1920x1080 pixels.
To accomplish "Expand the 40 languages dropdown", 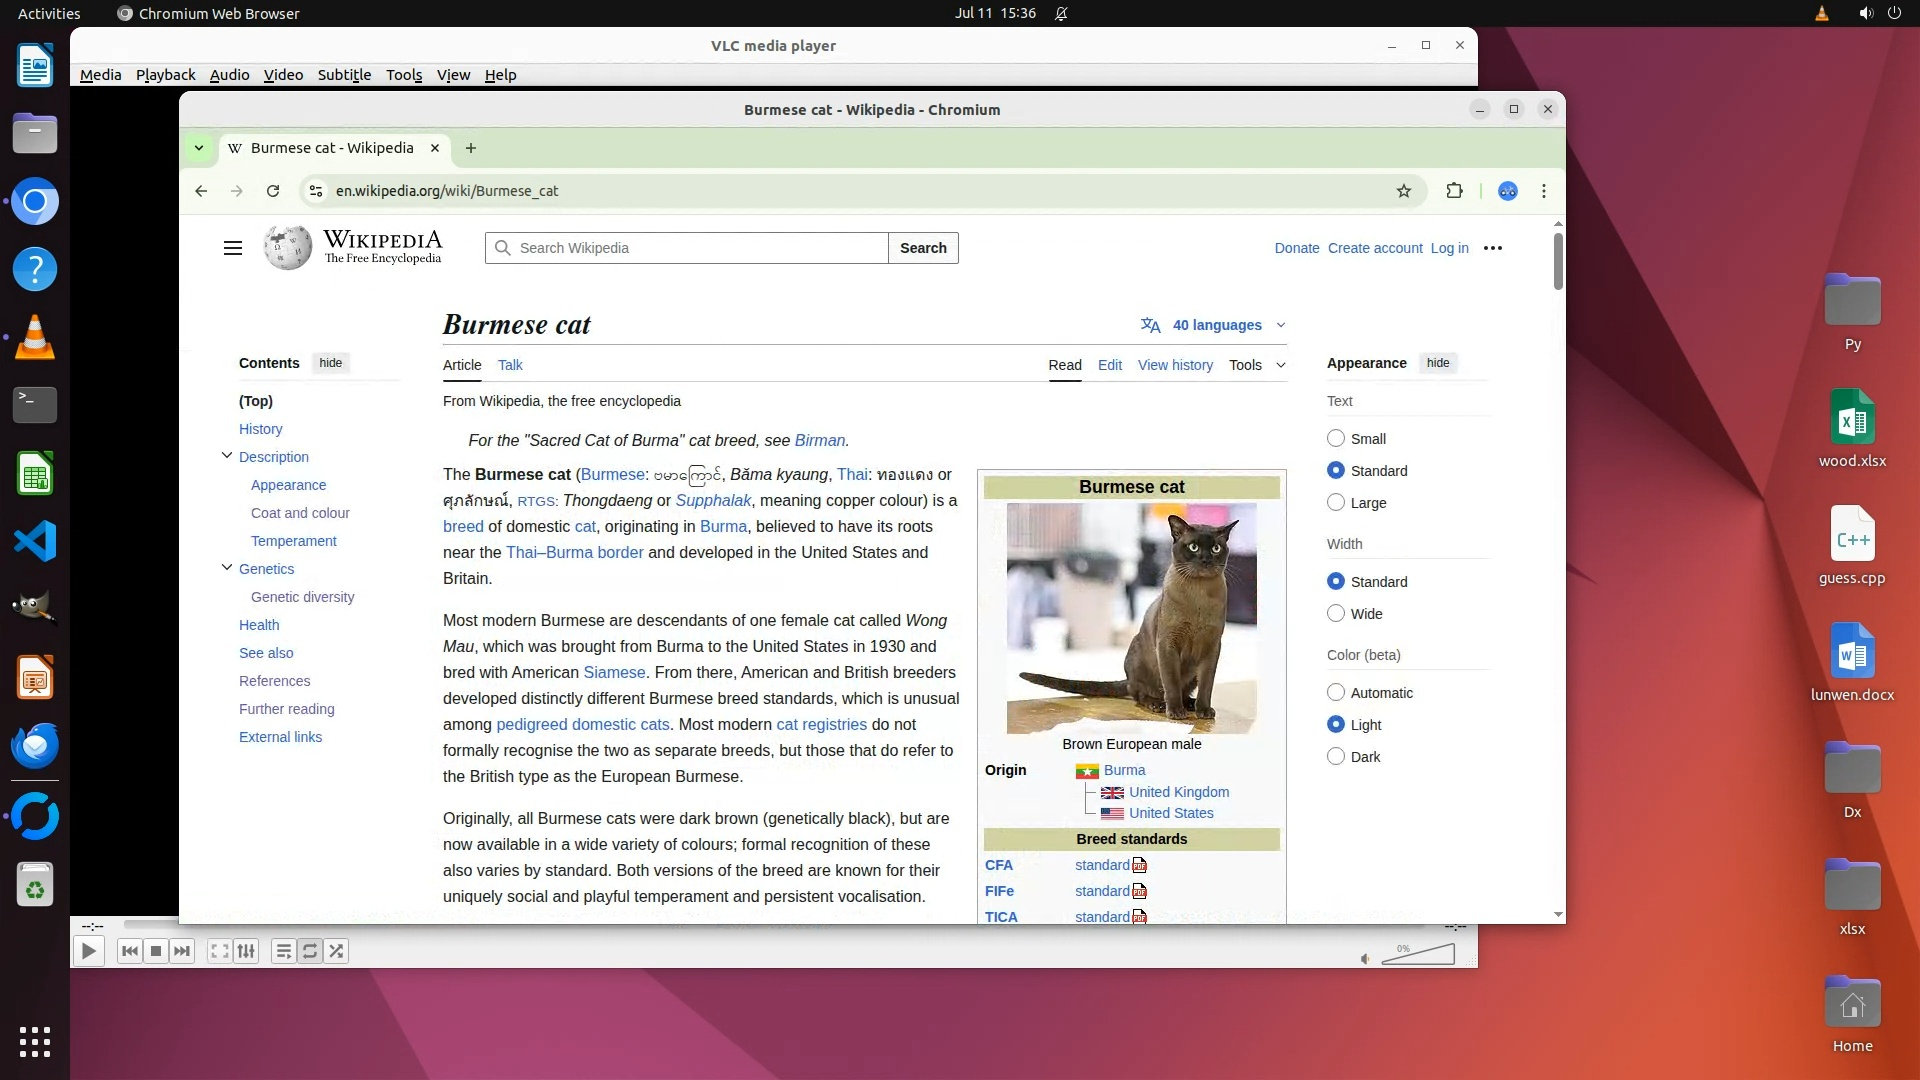I will [1214, 325].
